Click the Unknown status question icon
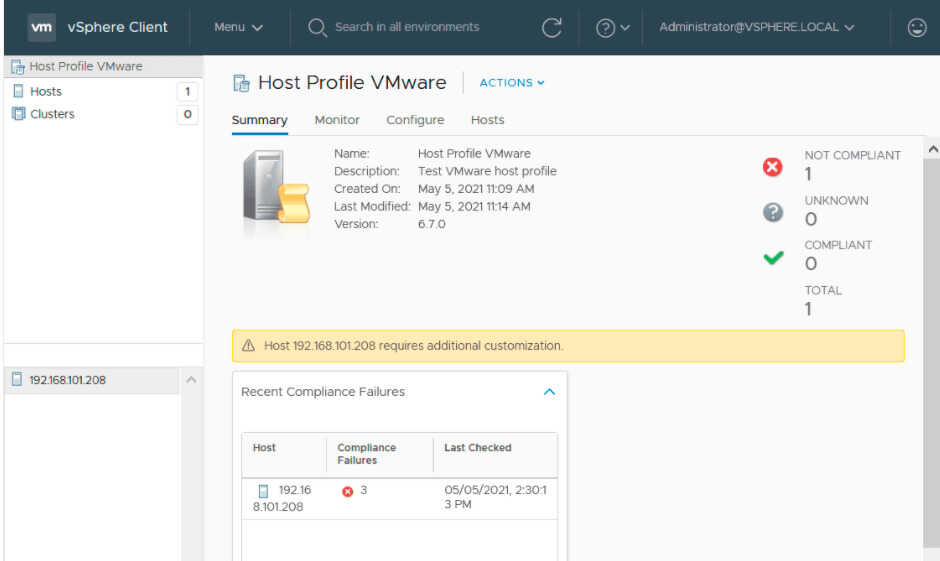Screen dimensions: 940x561 click(x=773, y=212)
